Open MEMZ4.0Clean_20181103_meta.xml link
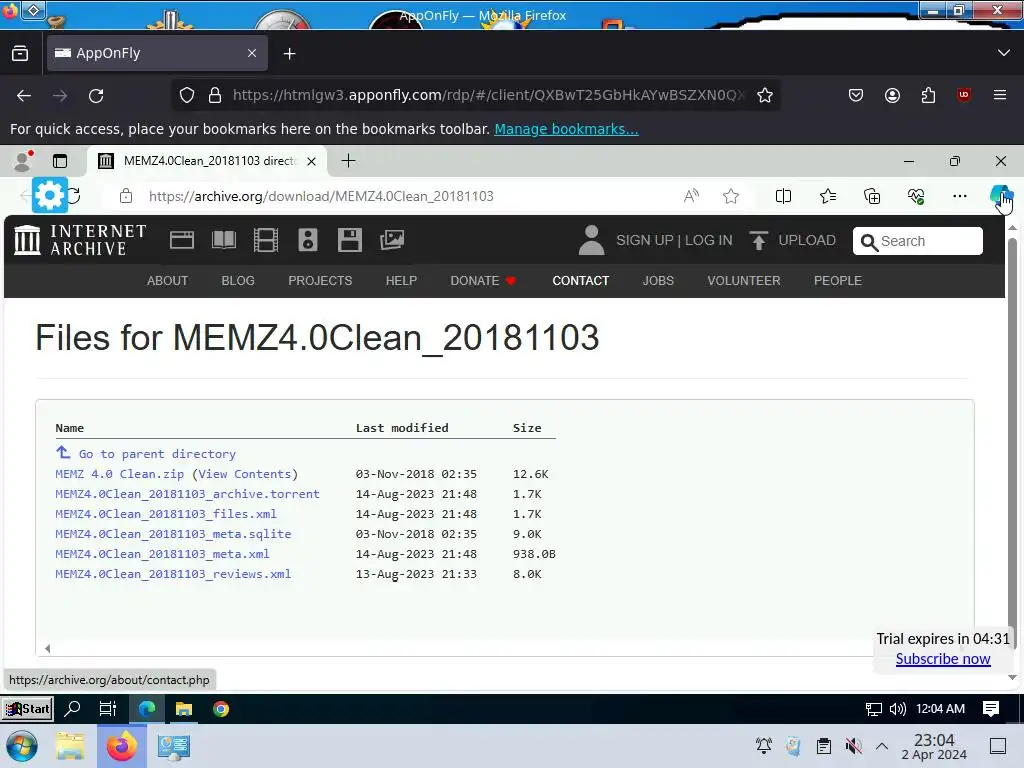 [x=163, y=554]
